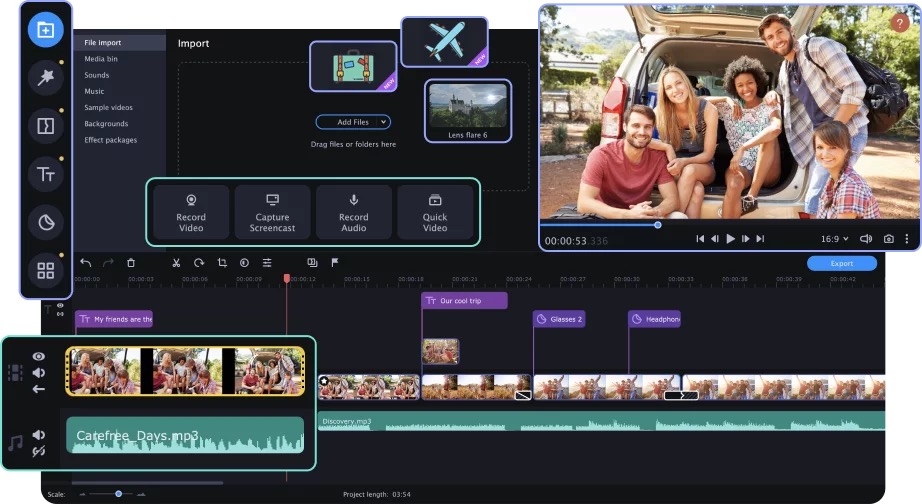Image resolution: width=922 pixels, height=504 pixels.
Task: Open the Transitions tab in sidebar
Action: coord(45,126)
